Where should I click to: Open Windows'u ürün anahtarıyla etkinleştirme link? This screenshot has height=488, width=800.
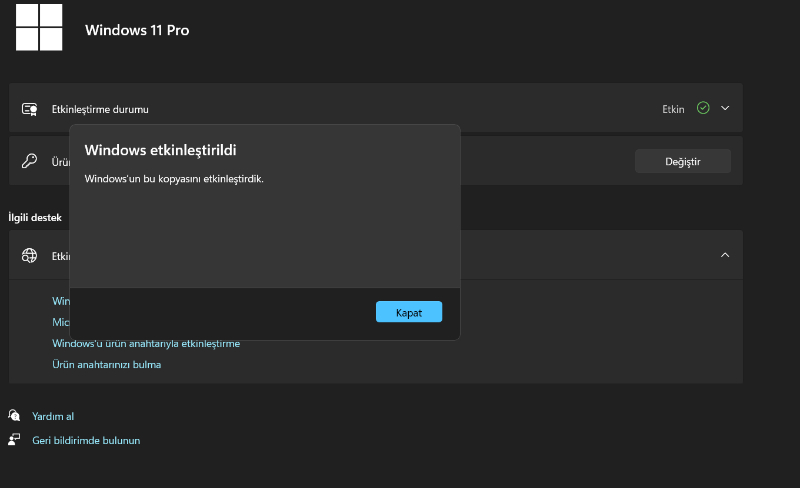tap(146, 344)
